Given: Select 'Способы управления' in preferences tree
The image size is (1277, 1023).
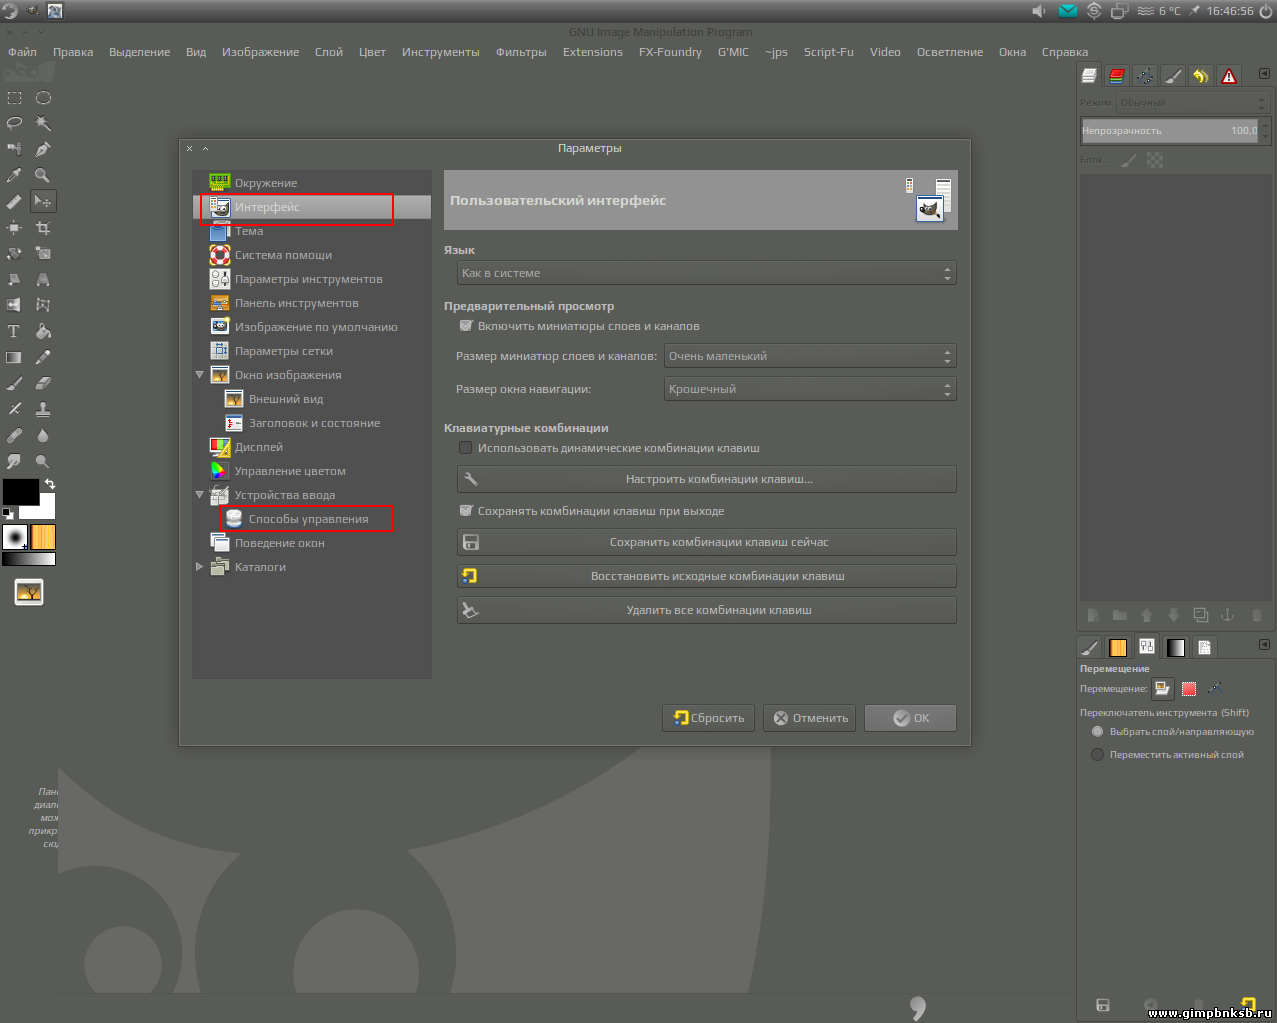Looking at the screenshot, I should 308,519.
